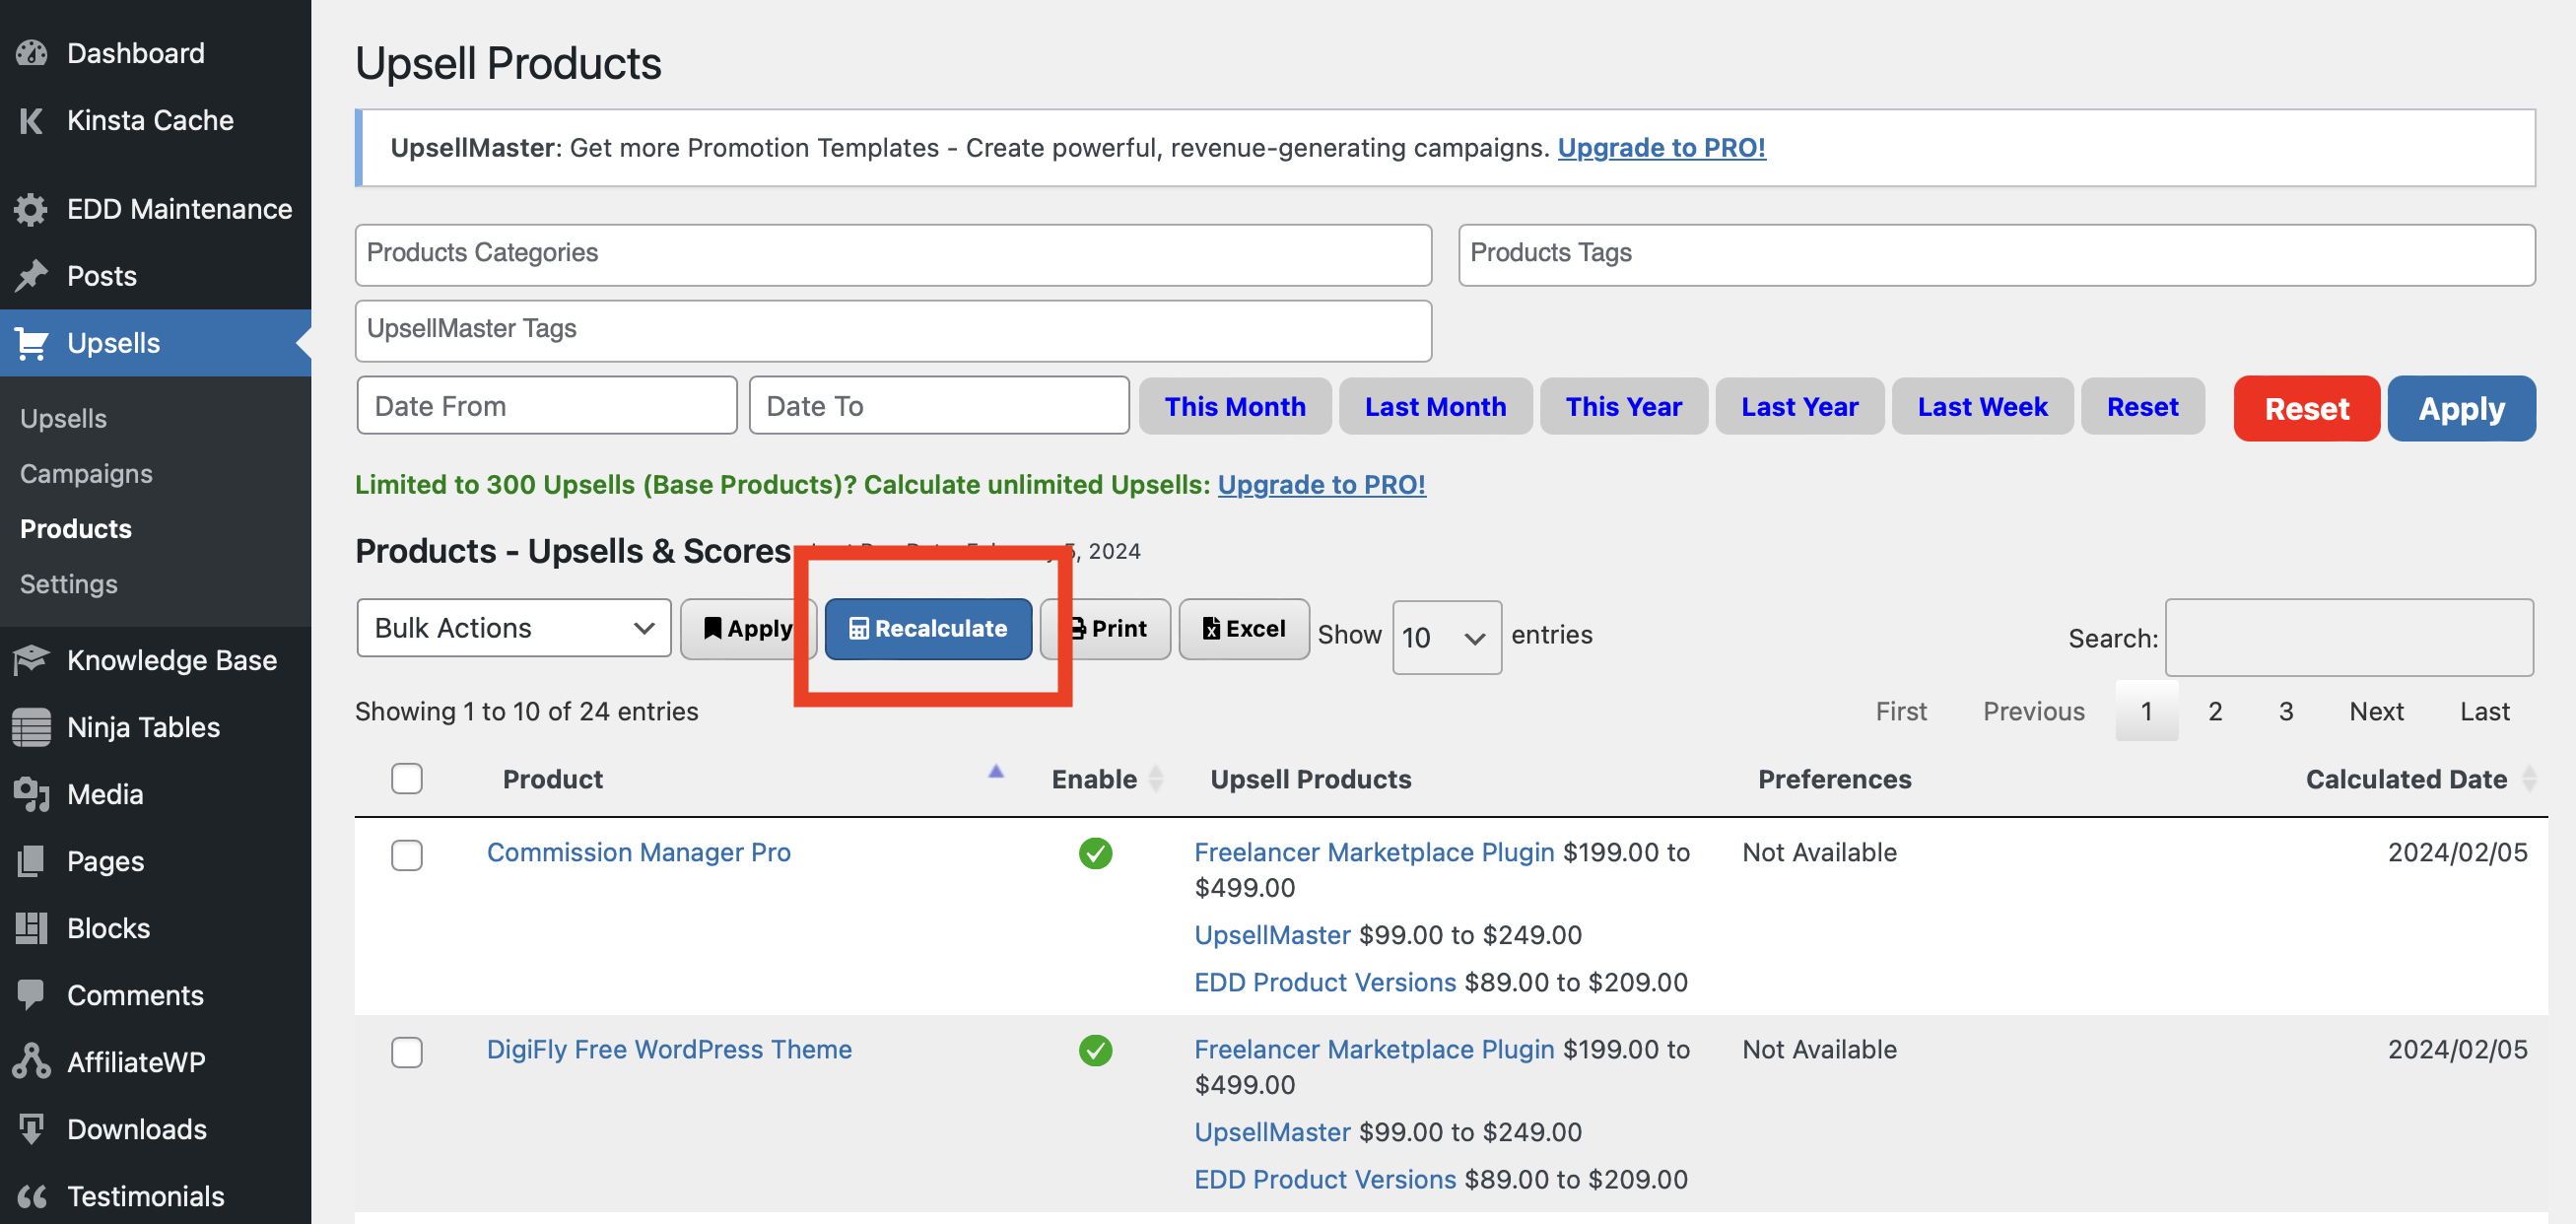The height and width of the screenshot is (1224, 2576).
Task: Open the Campaigns submenu item
Action: pyautogui.click(x=86, y=474)
